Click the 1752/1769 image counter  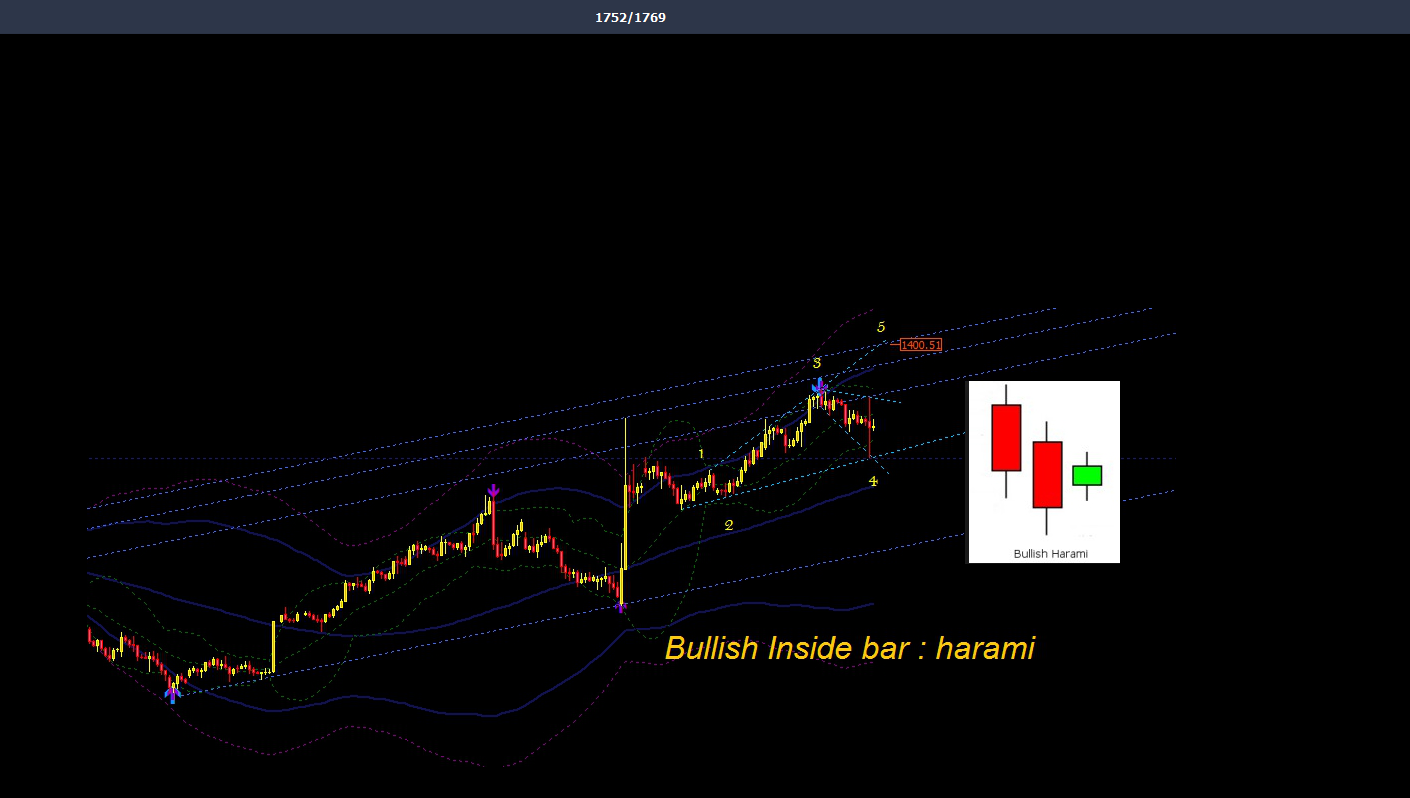tap(630, 17)
